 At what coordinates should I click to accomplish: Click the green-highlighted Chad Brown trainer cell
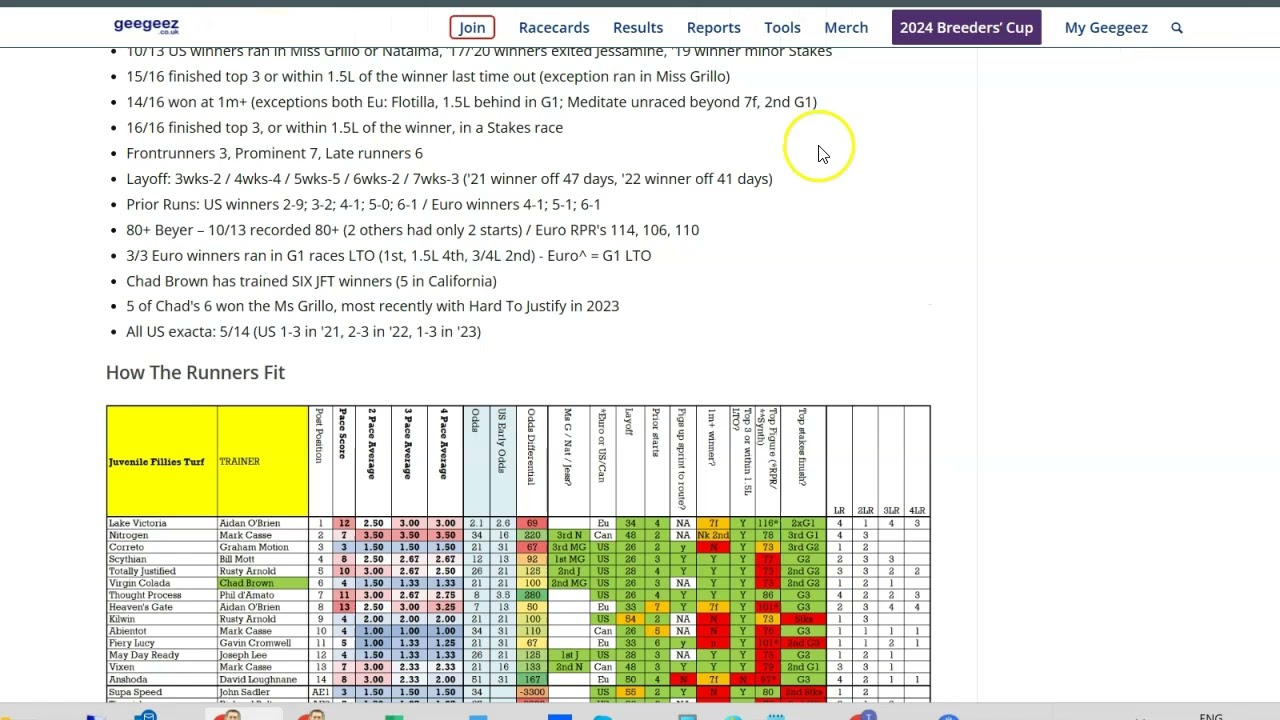246,583
